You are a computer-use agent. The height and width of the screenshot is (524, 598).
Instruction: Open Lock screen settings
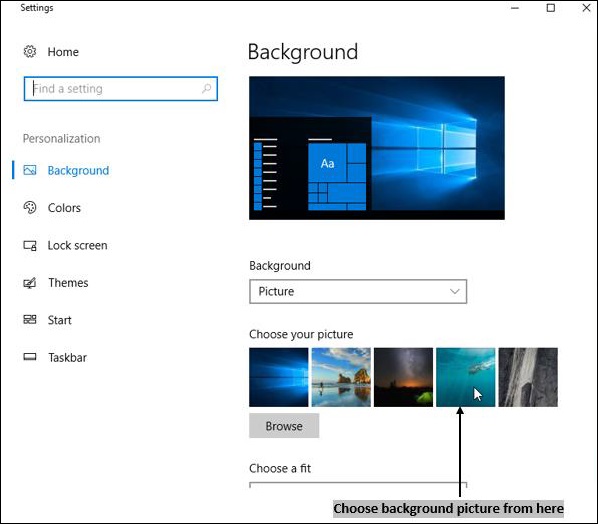click(x=77, y=245)
